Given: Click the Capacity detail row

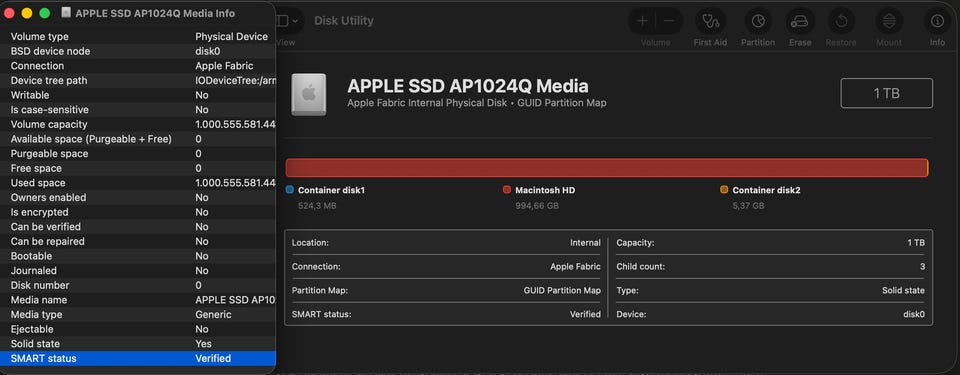Looking at the screenshot, I should tap(770, 243).
